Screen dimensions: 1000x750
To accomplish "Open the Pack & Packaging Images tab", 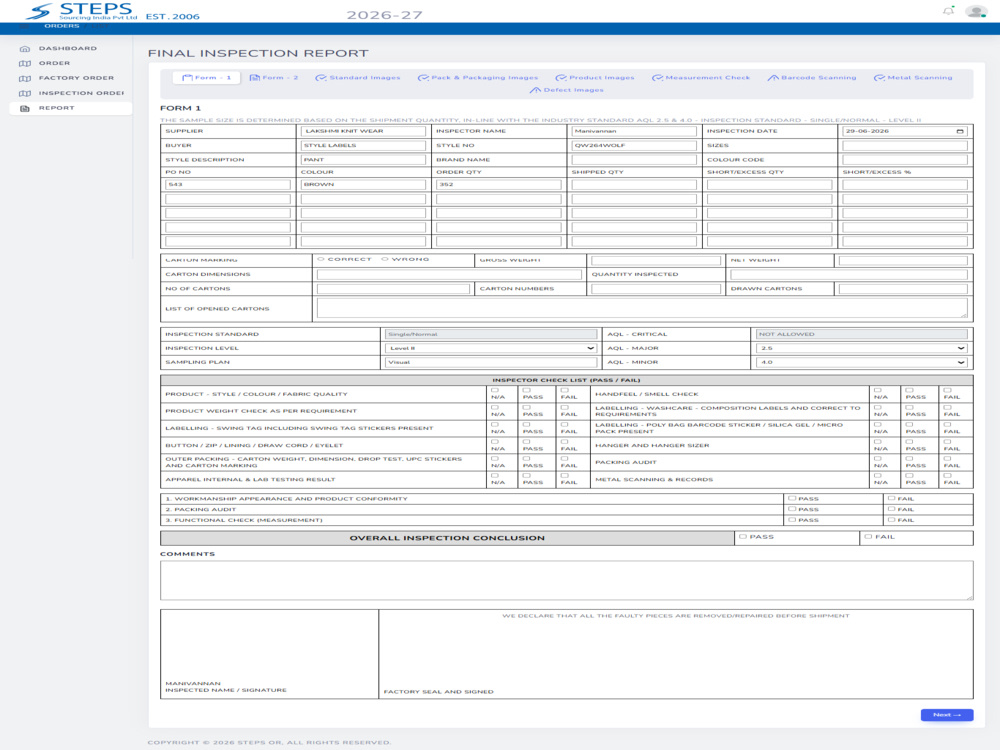I will (478, 78).
